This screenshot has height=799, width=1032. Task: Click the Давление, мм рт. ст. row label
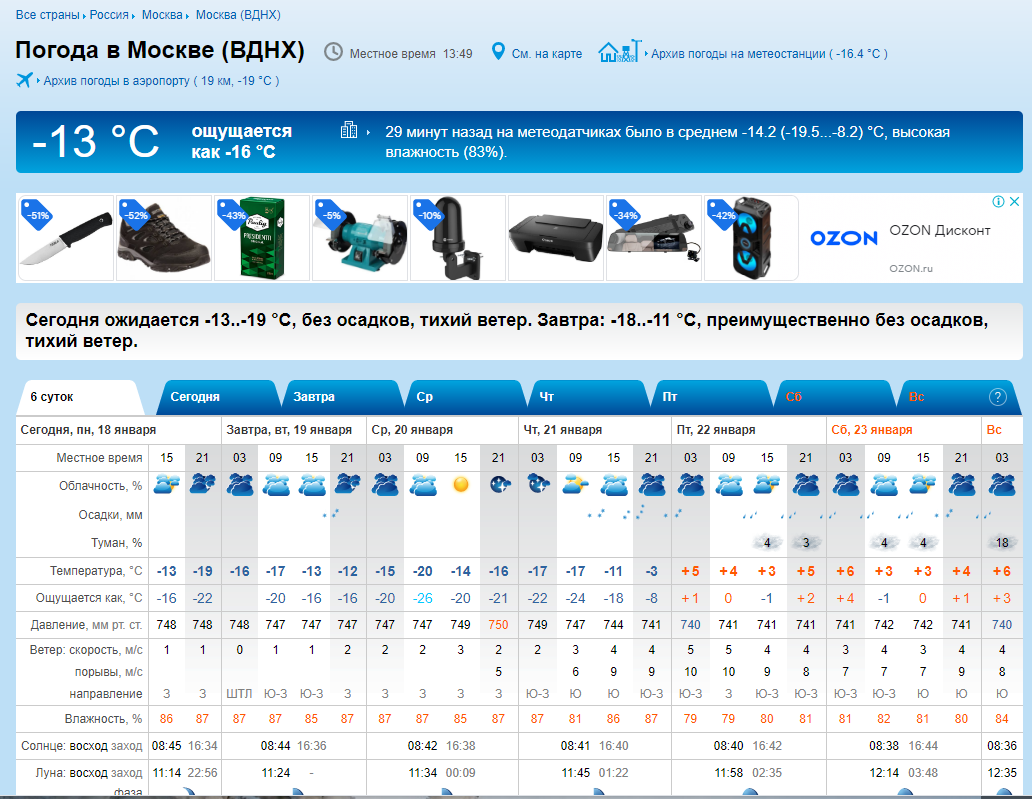pyautogui.click(x=86, y=625)
